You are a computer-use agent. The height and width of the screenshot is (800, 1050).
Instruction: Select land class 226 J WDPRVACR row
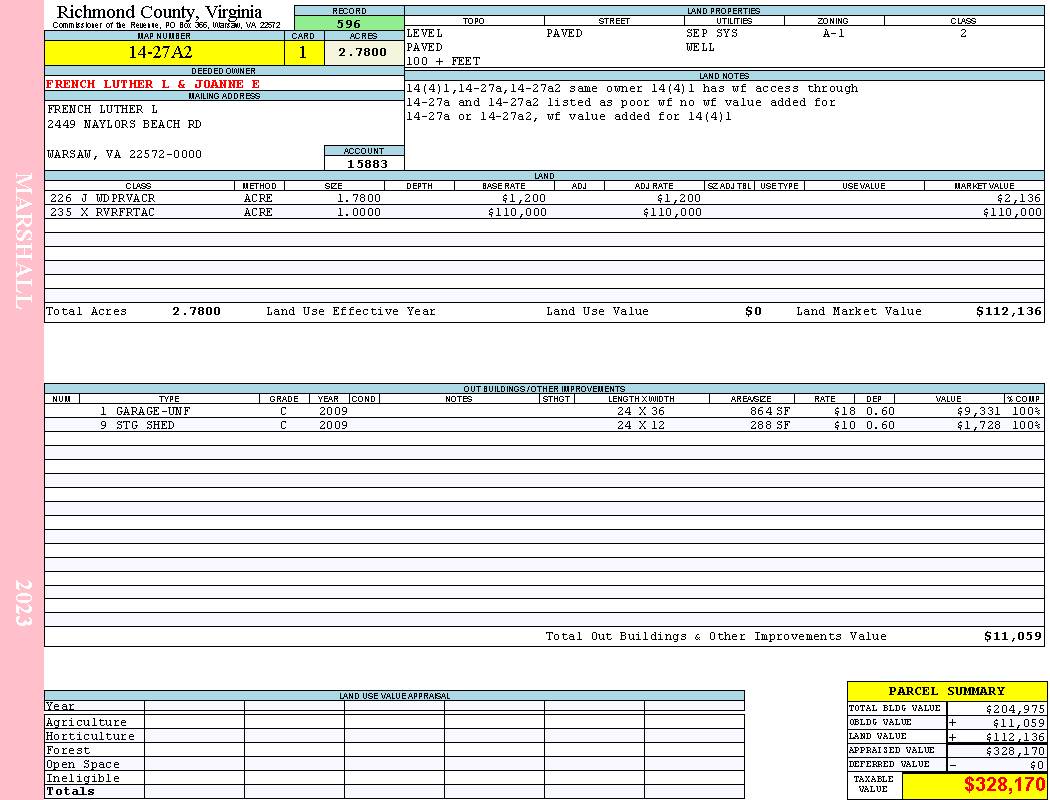tap(544, 198)
